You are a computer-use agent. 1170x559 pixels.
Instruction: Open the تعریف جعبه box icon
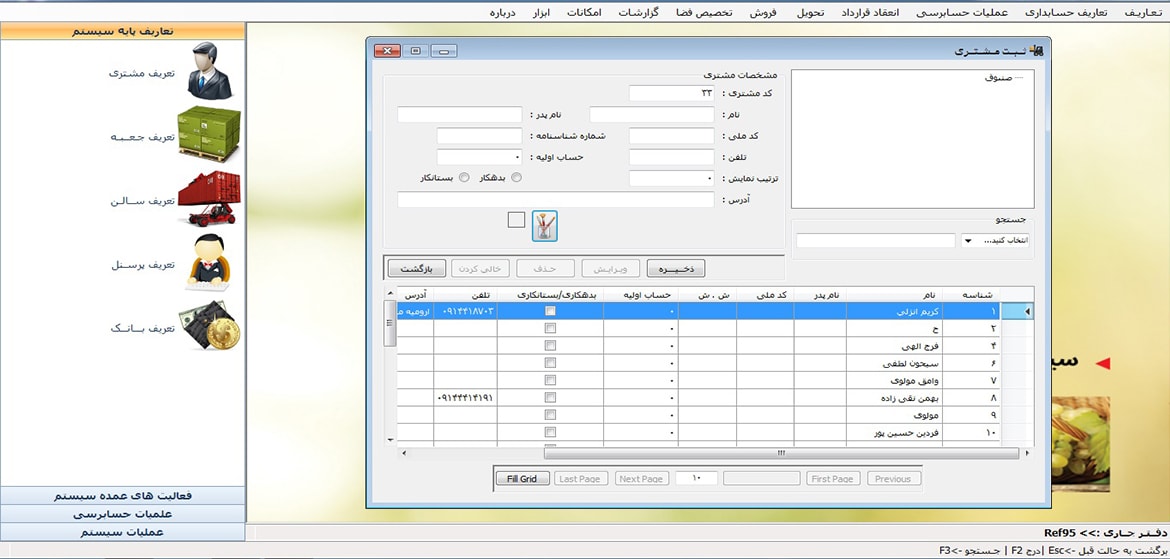(x=209, y=134)
